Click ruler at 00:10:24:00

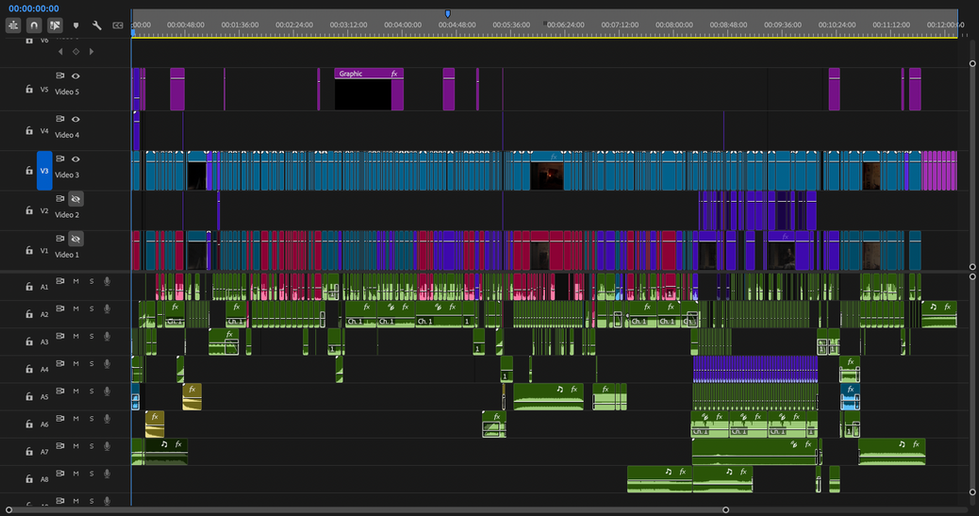[837, 25]
